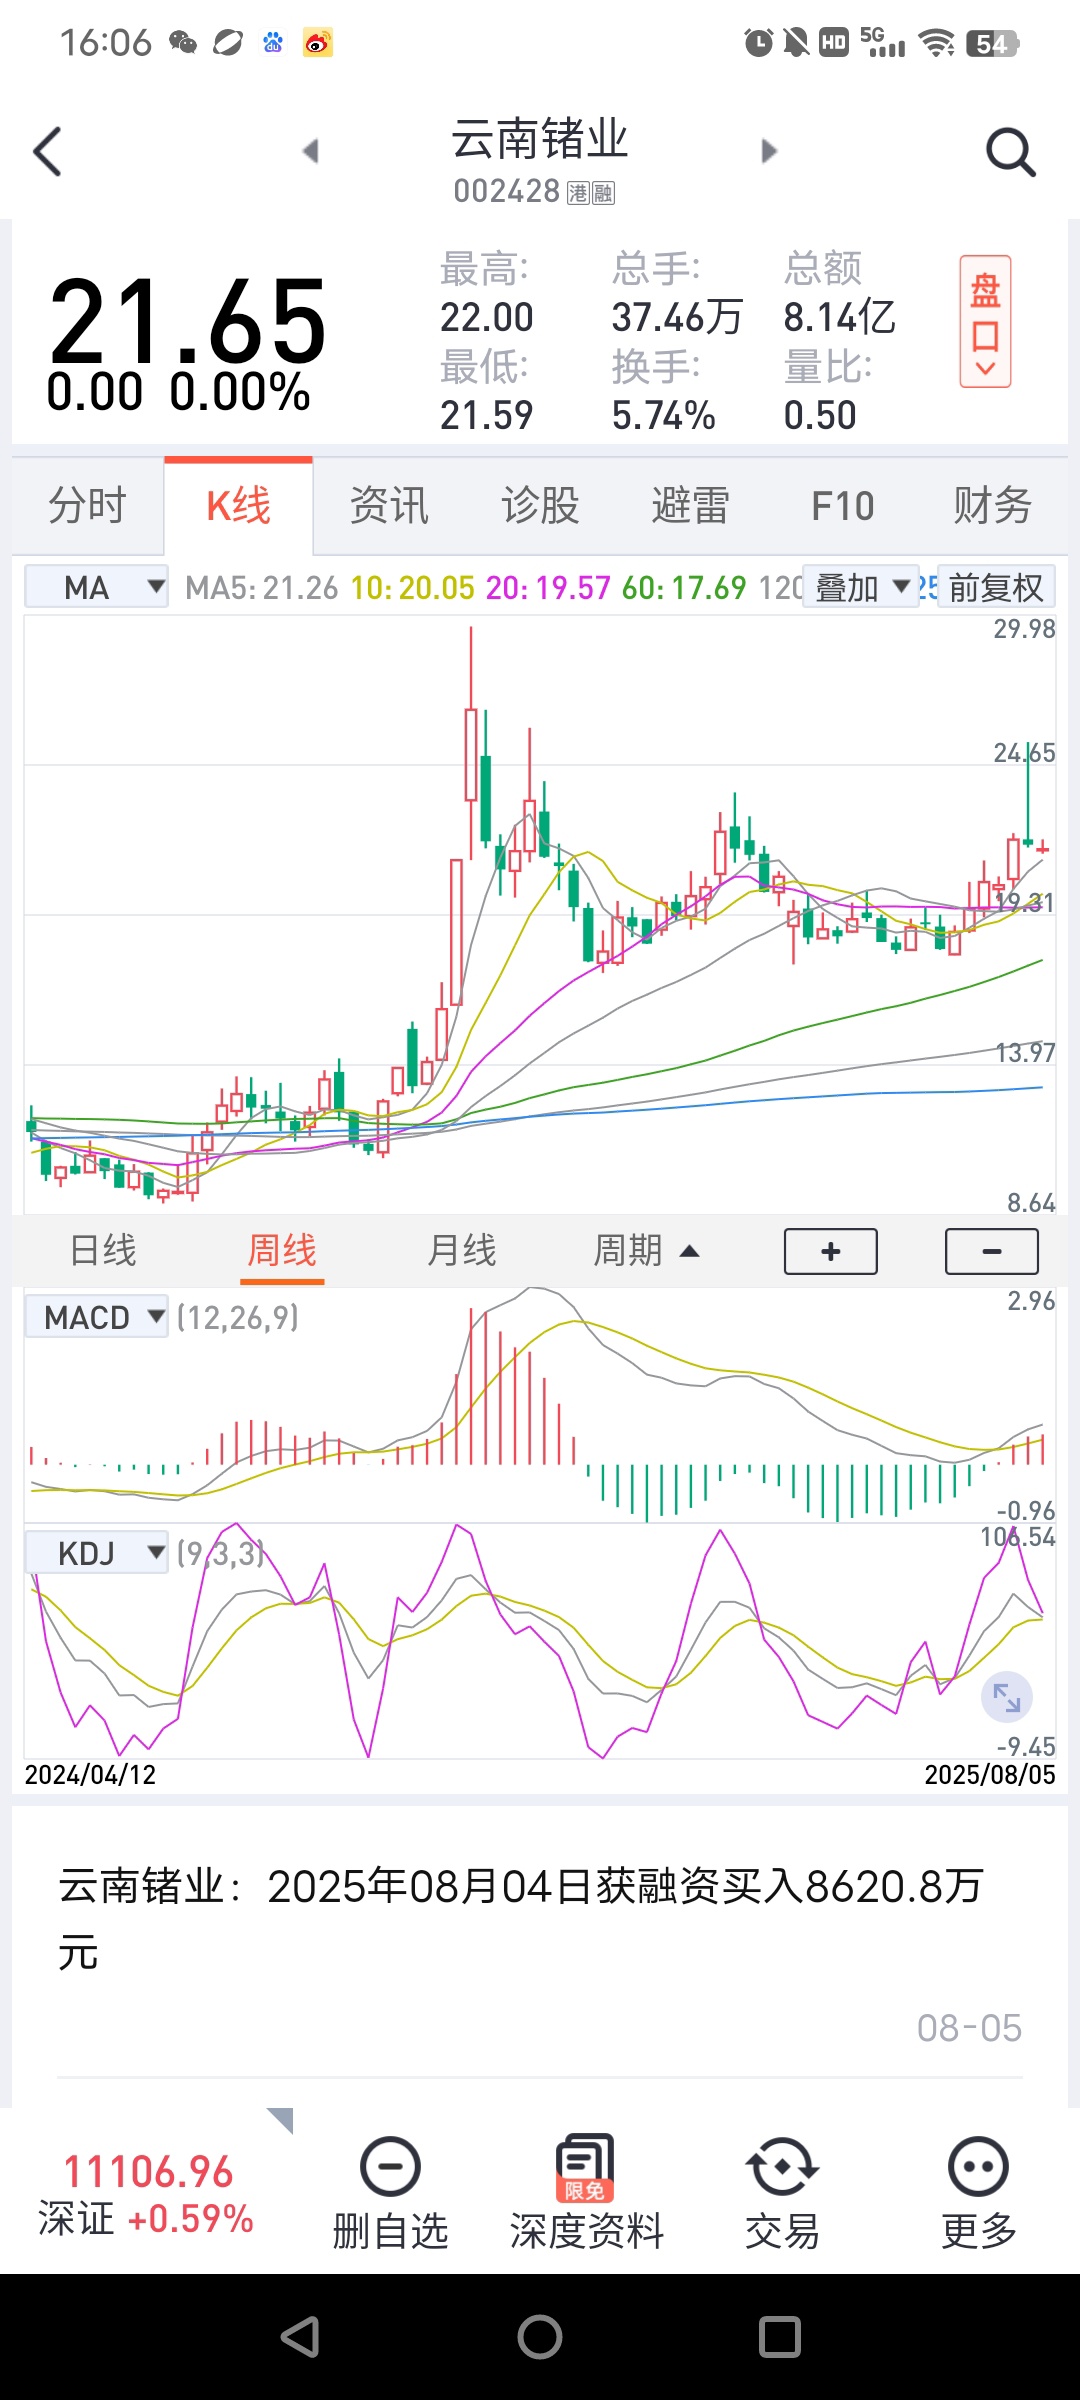
Task: Open the 诊股 tab
Action: (540, 505)
